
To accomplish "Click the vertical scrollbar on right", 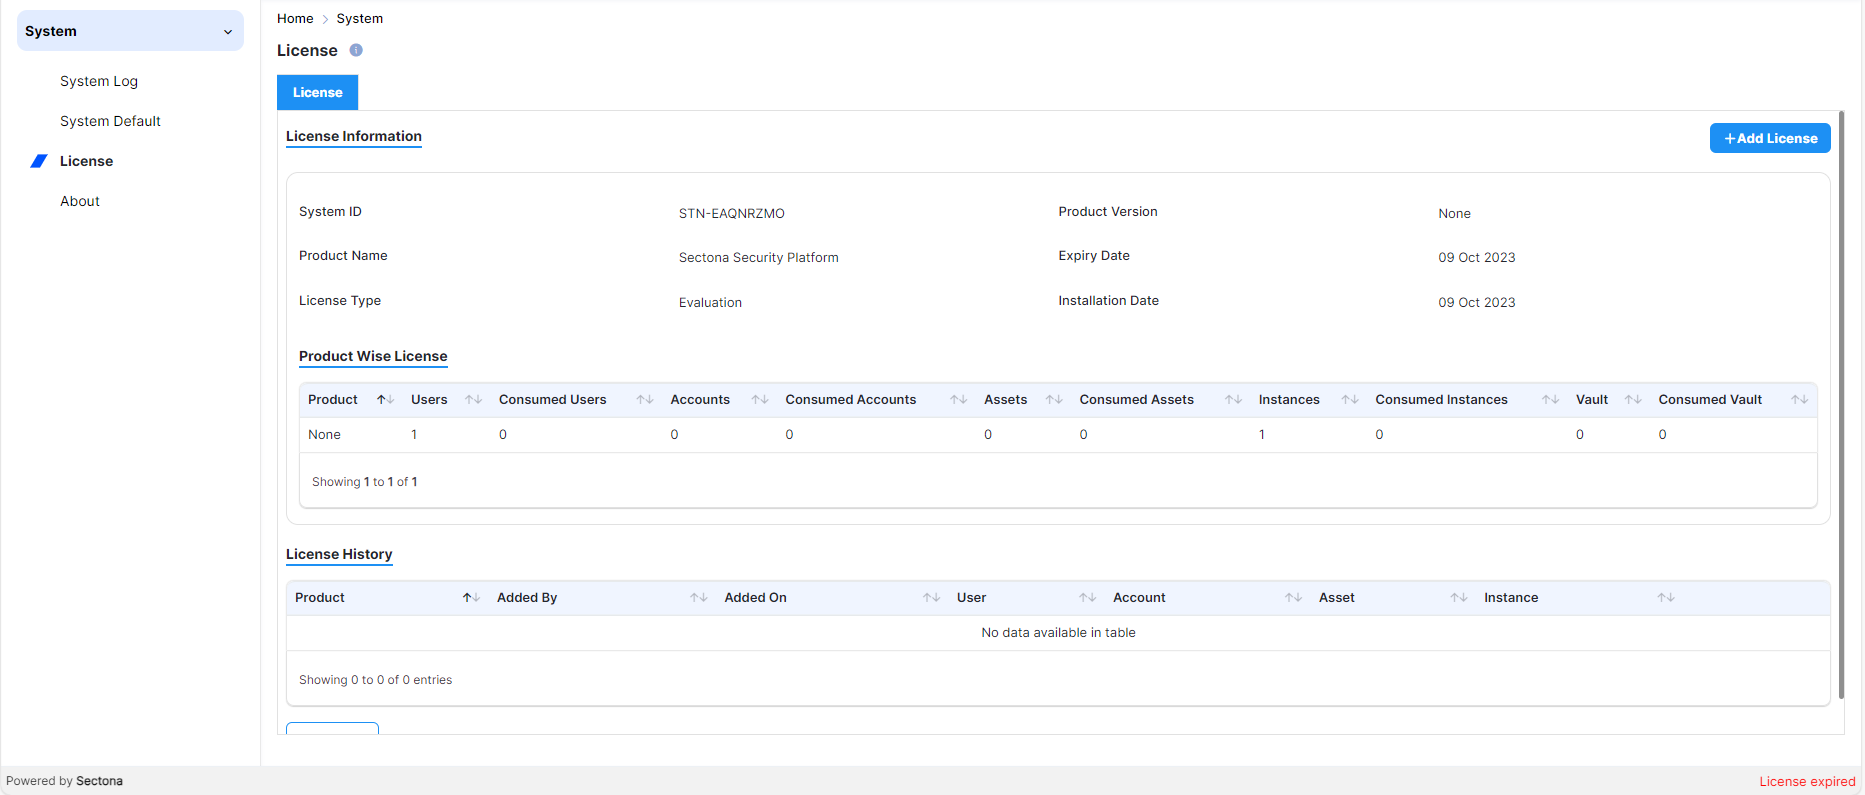I will 1841,400.
